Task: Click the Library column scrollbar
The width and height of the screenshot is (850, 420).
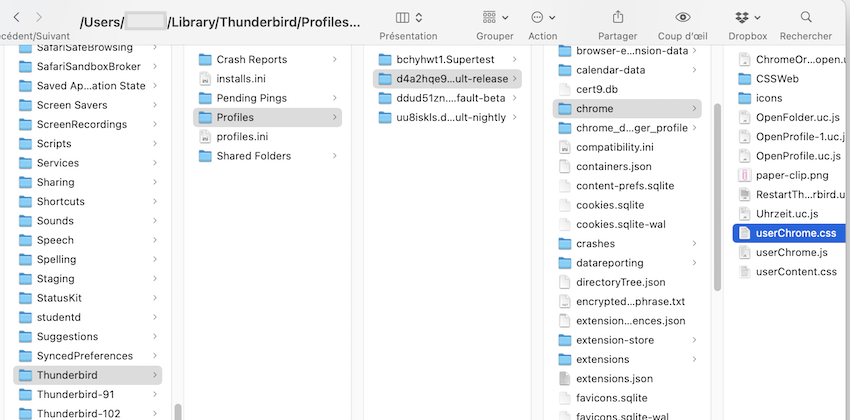Action: pos(178,411)
